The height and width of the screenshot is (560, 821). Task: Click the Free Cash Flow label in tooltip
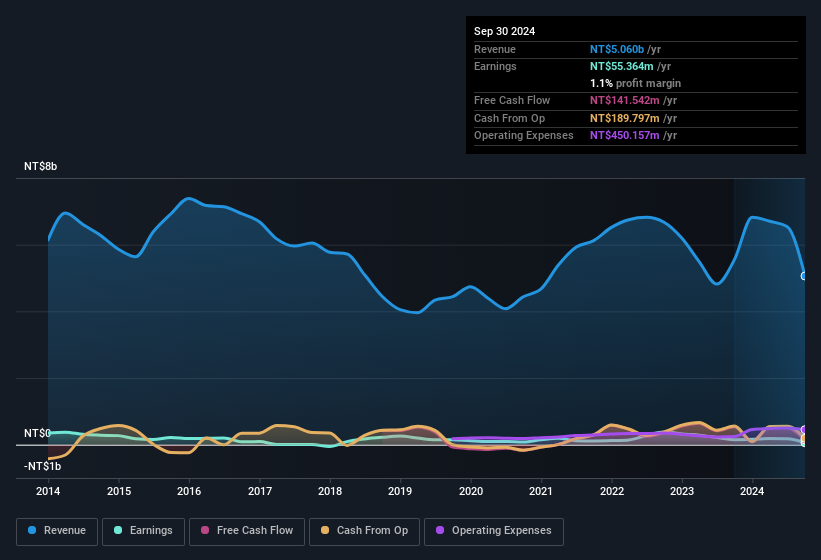512,100
